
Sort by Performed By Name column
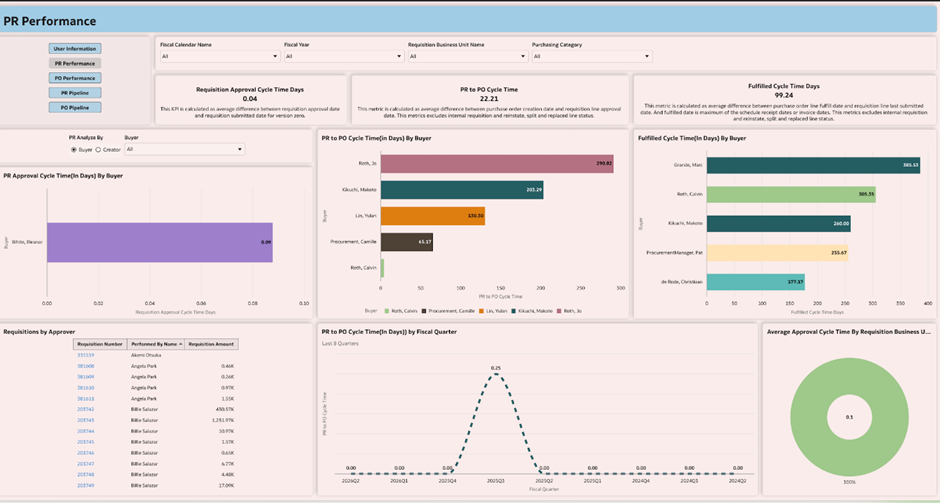tap(155, 344)
